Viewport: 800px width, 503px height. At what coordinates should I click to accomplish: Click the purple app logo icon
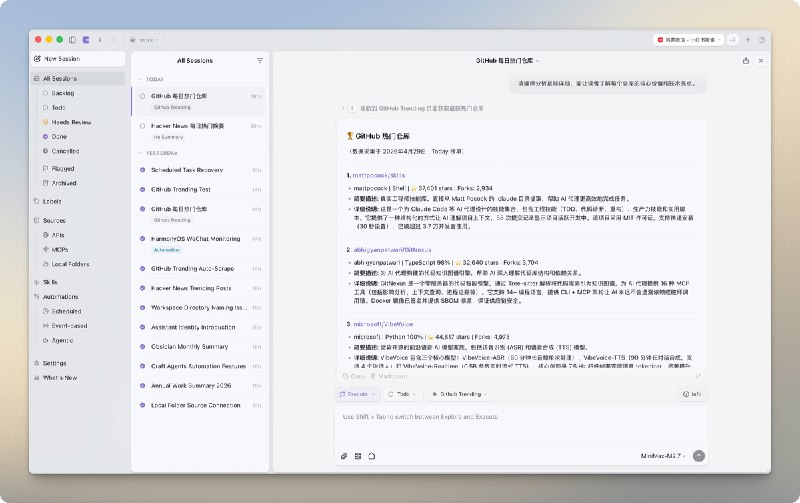point(86,40)
